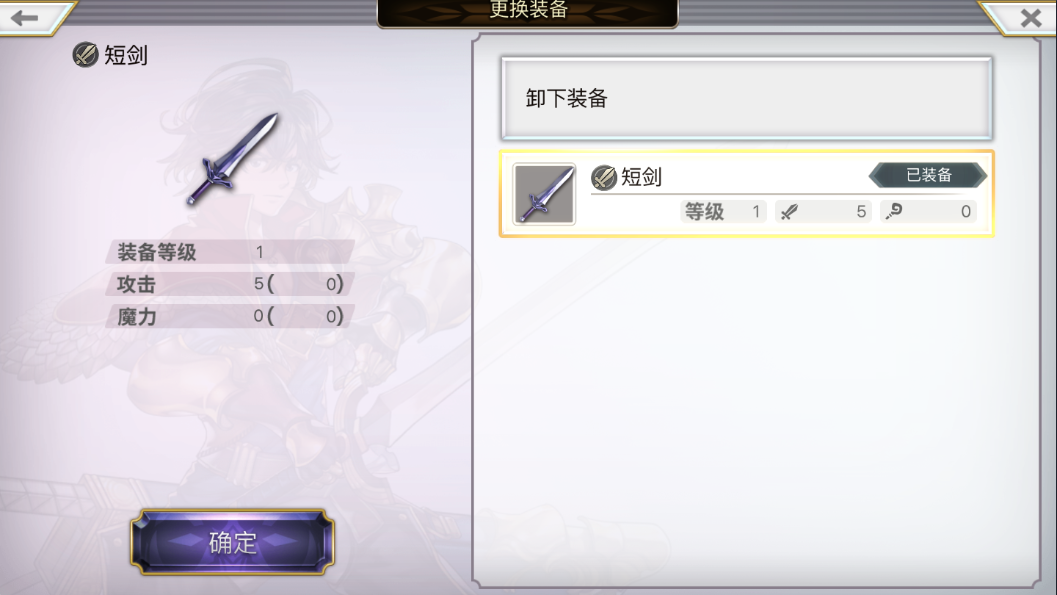Tap the 已装备 equipped badge
1057x595 pixels.
tap(928, 175)
